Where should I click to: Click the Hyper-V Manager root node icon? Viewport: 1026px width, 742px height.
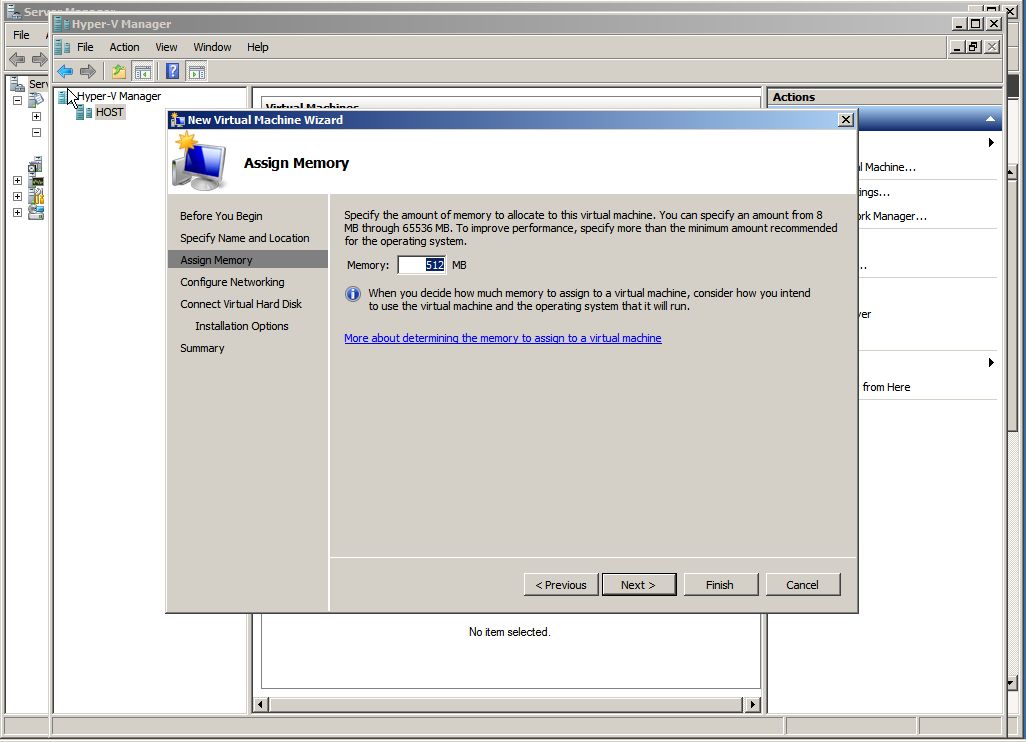coord(63,96)
